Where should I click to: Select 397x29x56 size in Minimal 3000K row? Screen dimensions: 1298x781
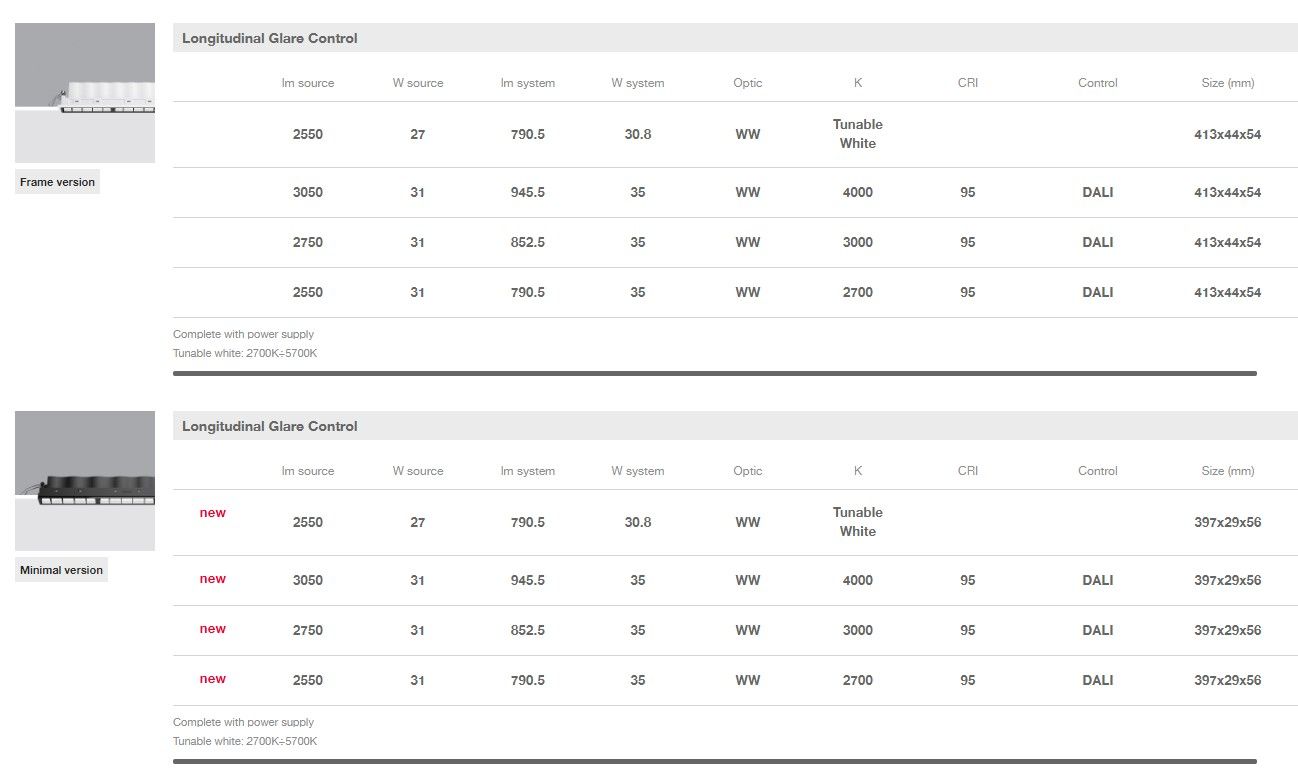point(1227,630)
